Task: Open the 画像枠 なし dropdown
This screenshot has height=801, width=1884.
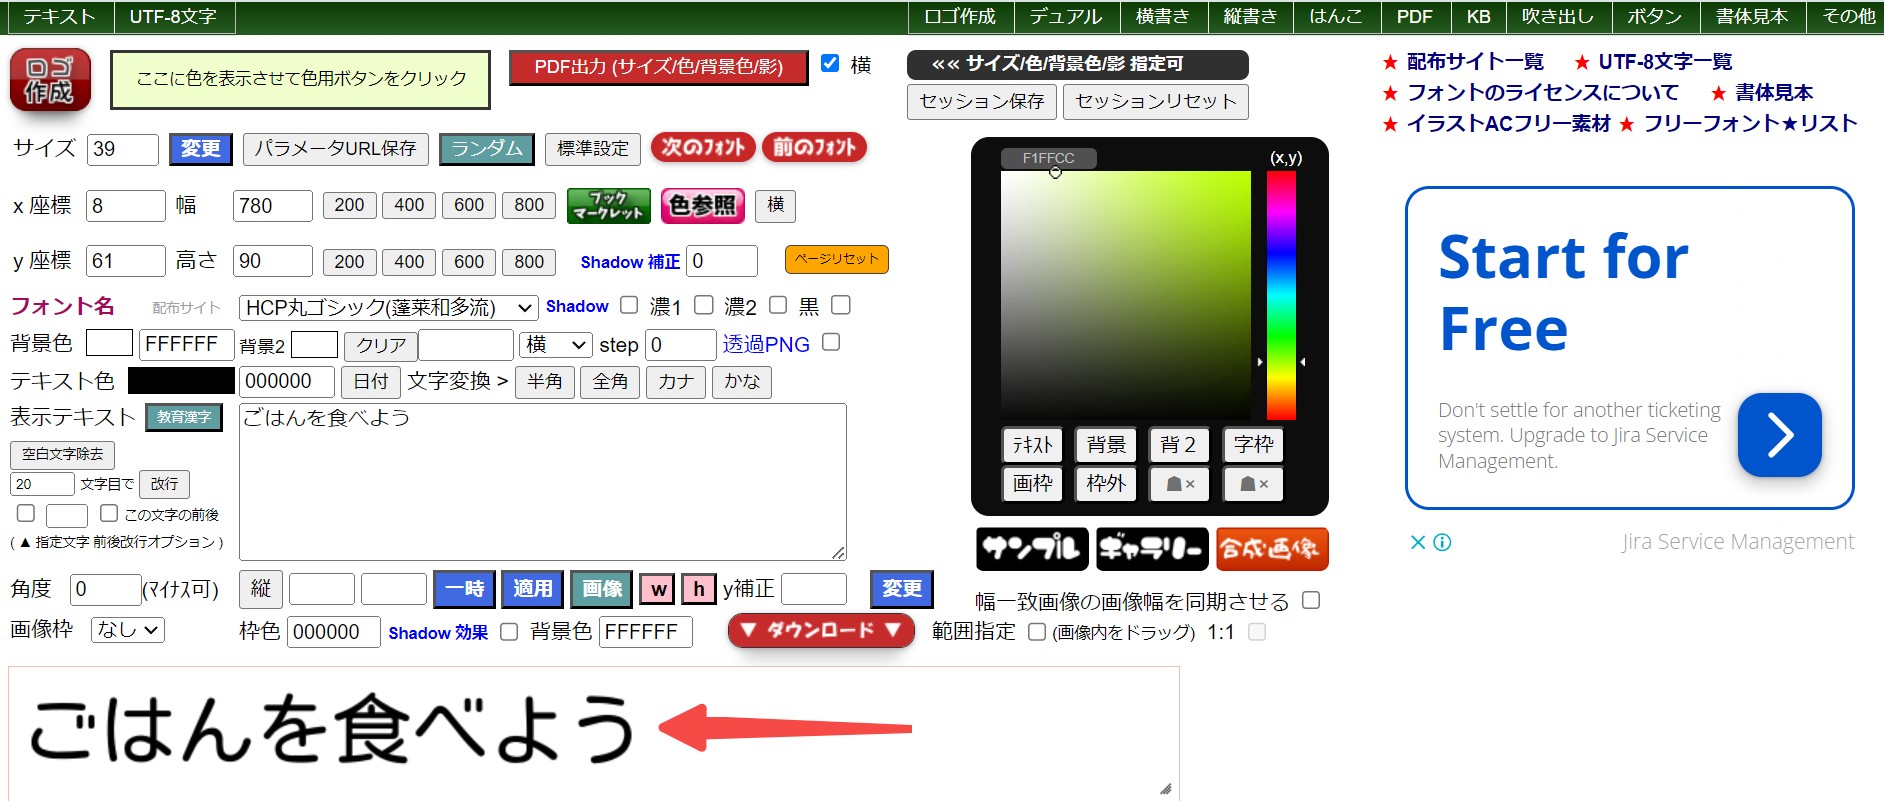Action: tap(127, 630)
